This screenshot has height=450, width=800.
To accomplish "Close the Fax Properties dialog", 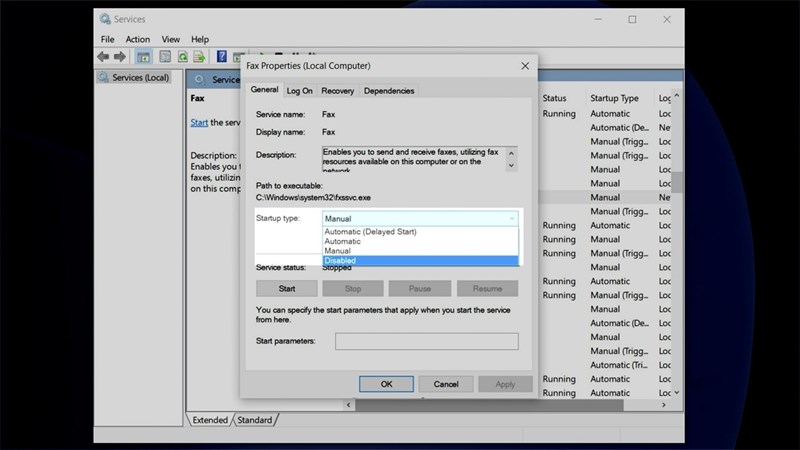I will pos(525,66).
